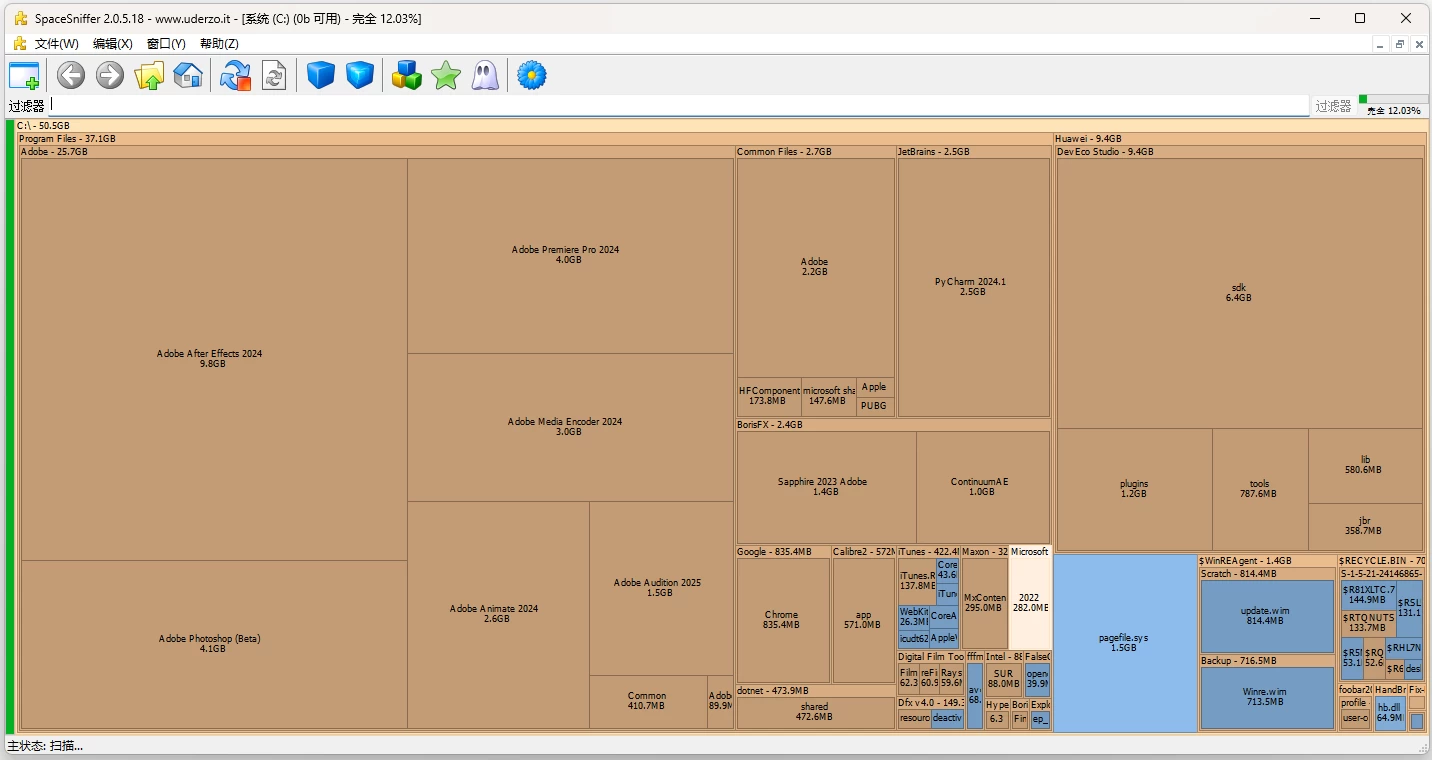Click the refresh page icon
1432x760 pixels.
274,75
